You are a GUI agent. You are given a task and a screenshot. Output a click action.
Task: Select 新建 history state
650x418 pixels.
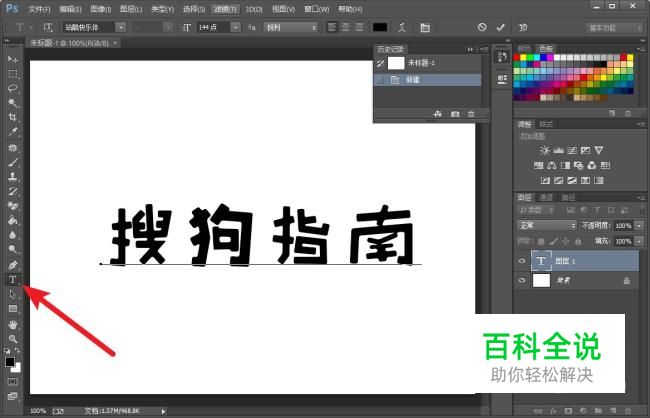click(x=428, y=80)
